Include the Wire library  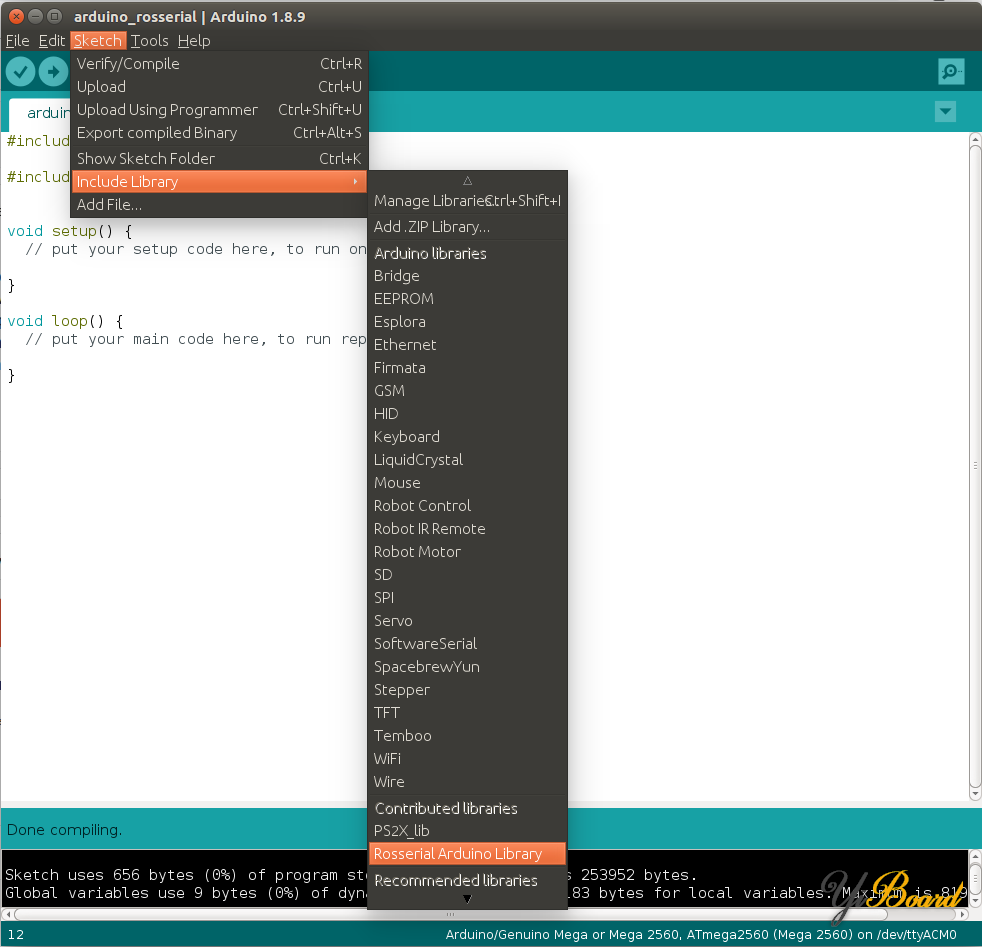pos(467,782)
